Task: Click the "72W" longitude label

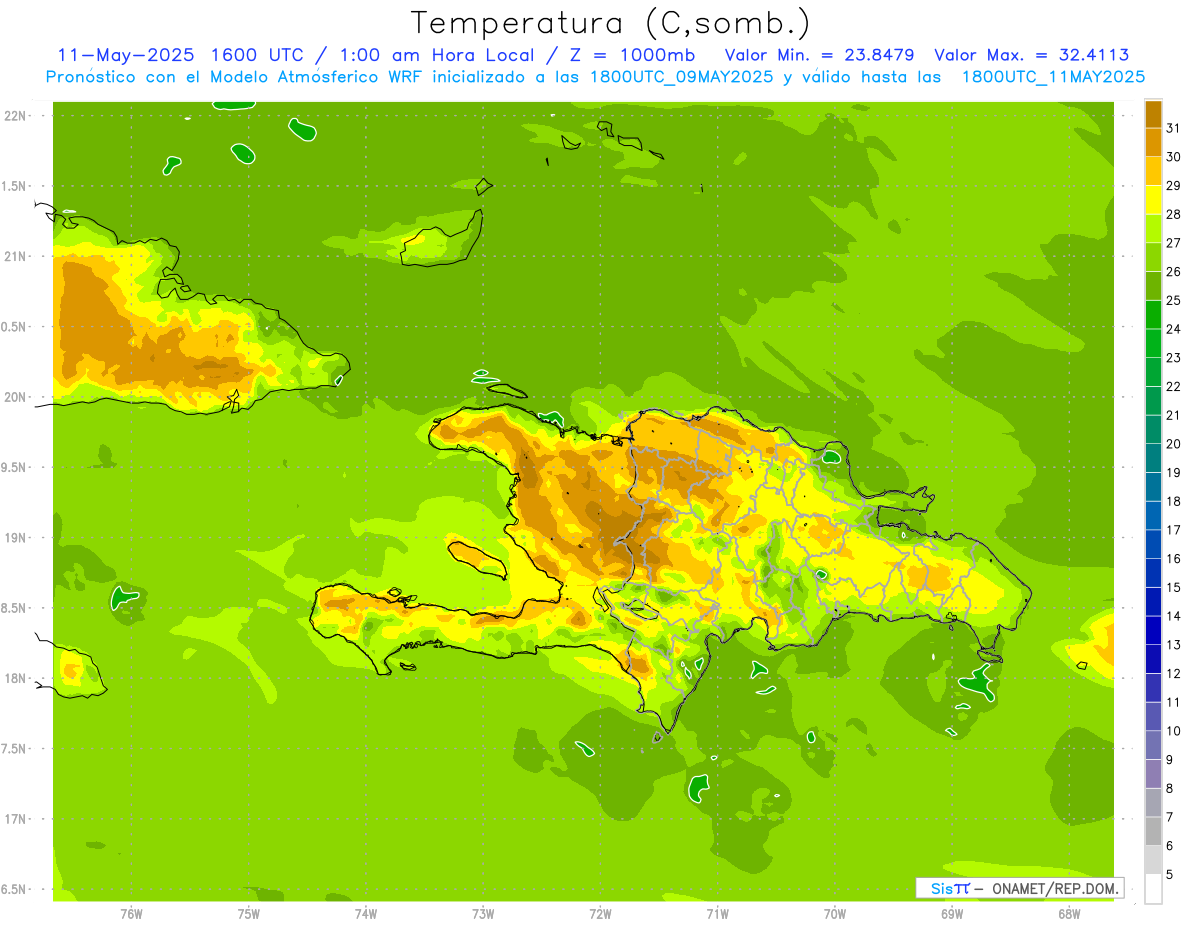Action: point(600,914)
